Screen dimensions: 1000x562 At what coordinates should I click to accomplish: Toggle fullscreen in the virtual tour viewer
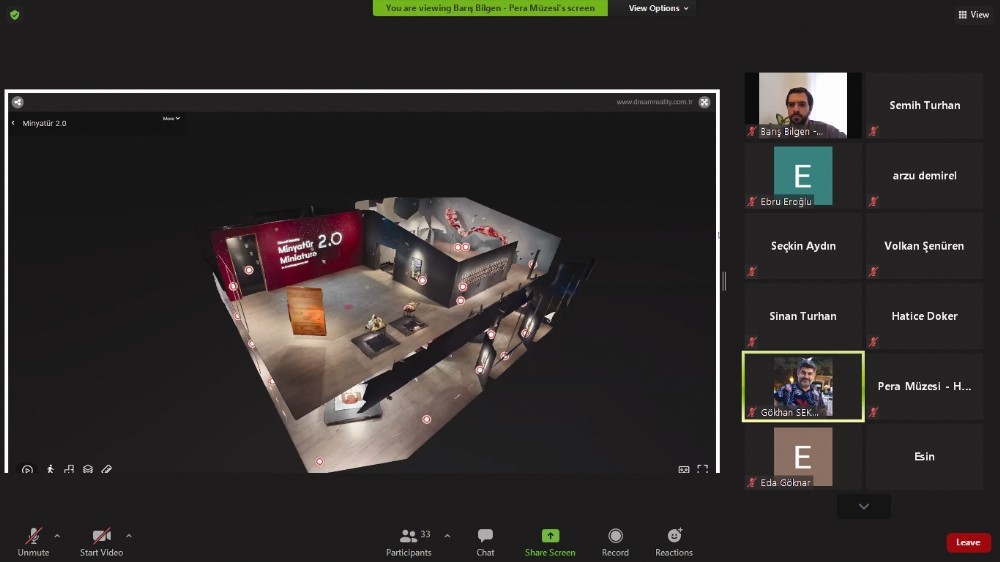pos(703,469)
